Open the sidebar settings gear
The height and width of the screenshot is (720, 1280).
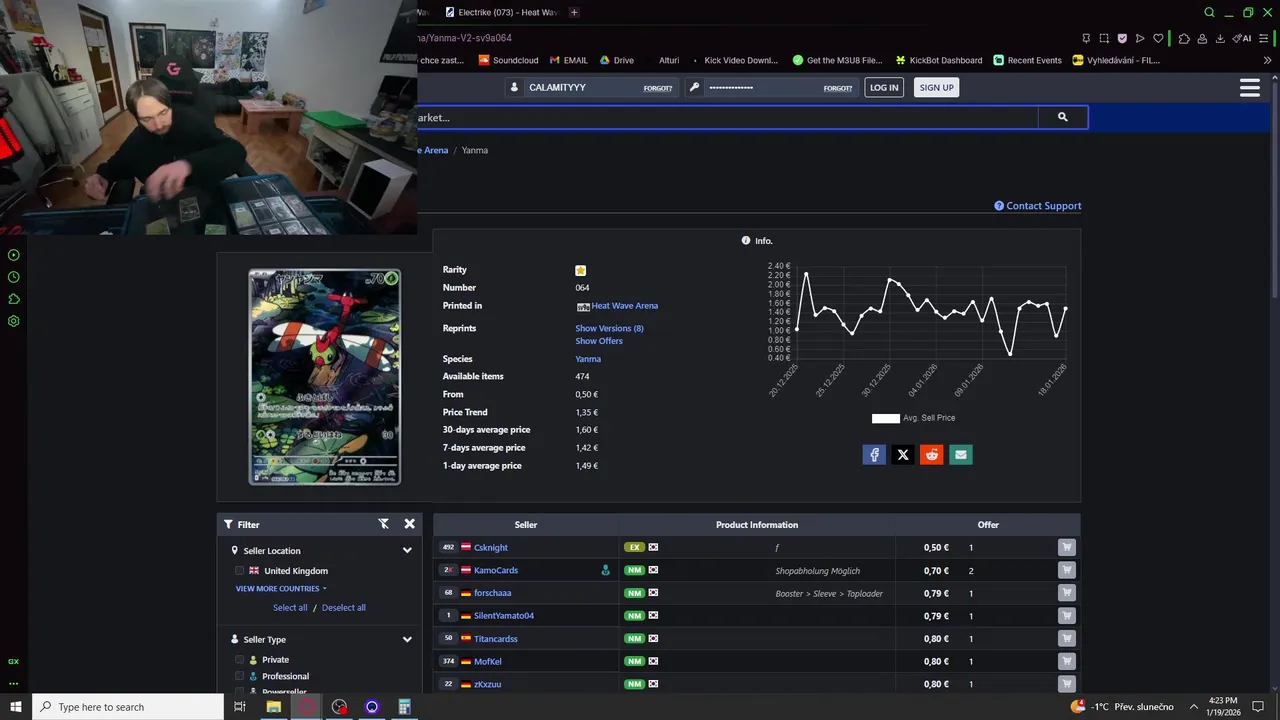14,321
